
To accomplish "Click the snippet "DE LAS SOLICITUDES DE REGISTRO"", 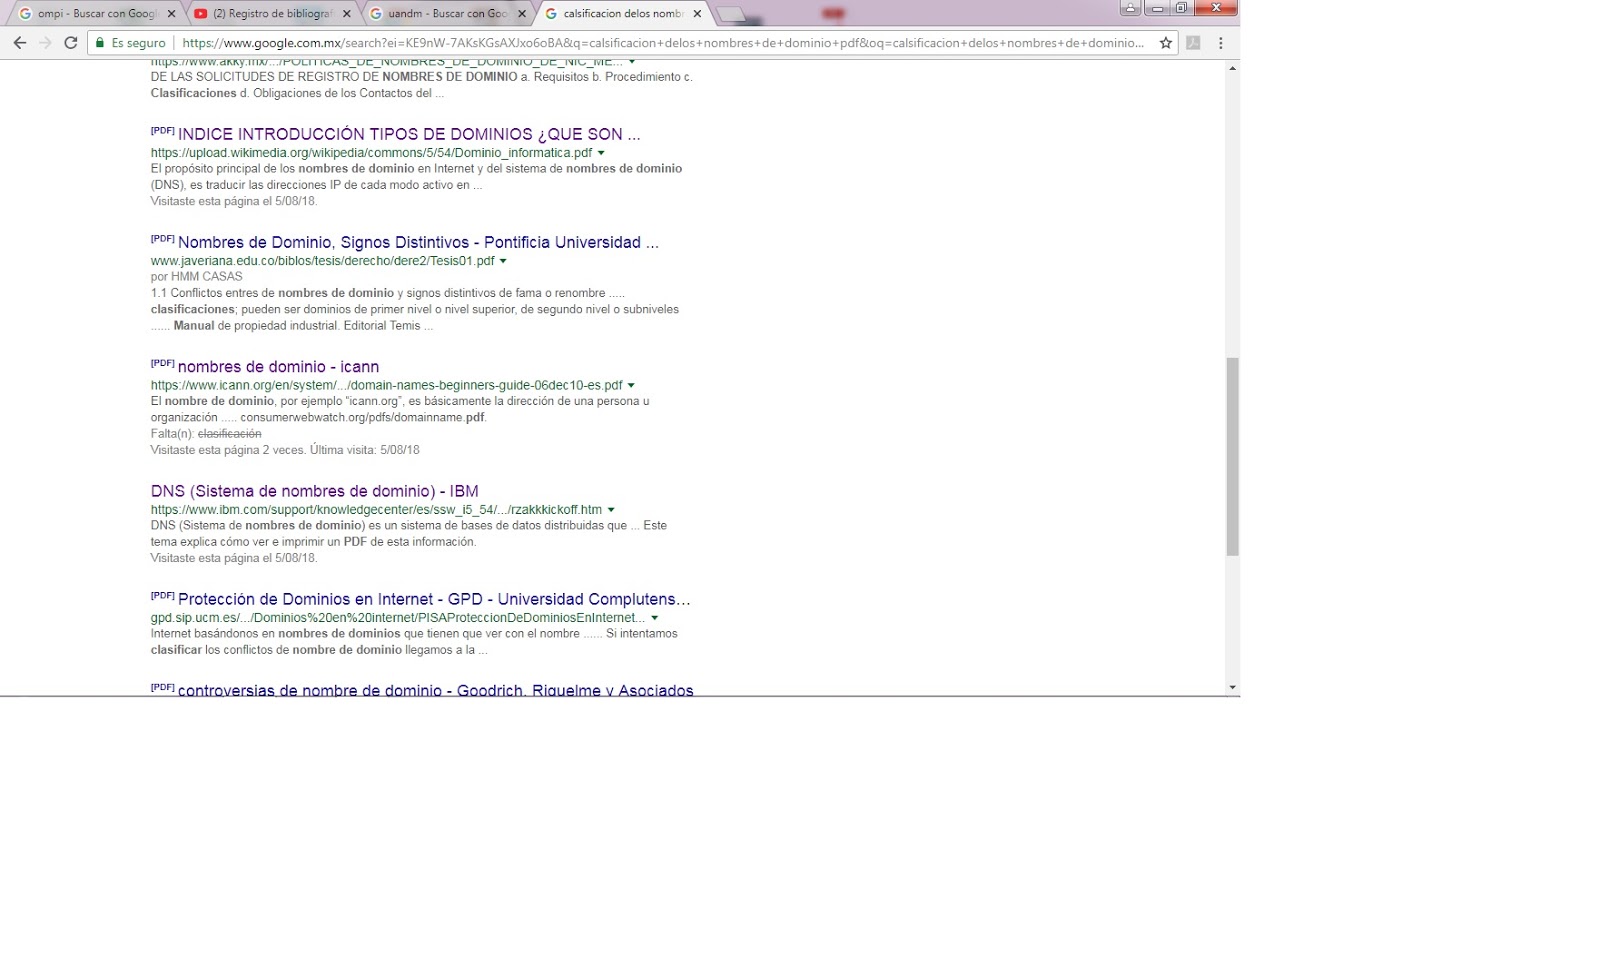I will pyautogui.click(x=421, y=85).
